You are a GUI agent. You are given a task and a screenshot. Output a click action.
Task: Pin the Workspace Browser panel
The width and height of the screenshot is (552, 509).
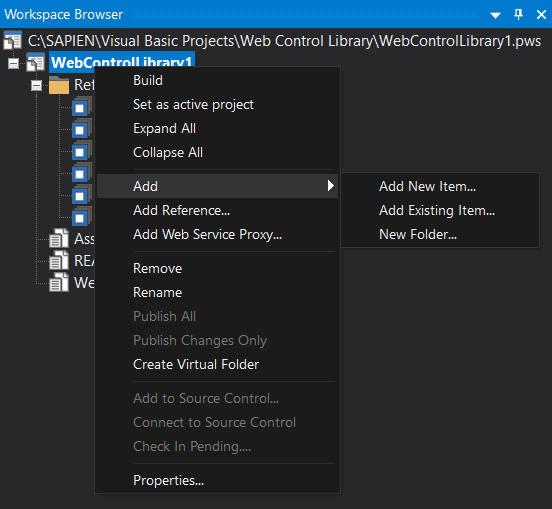pos(518,14)
